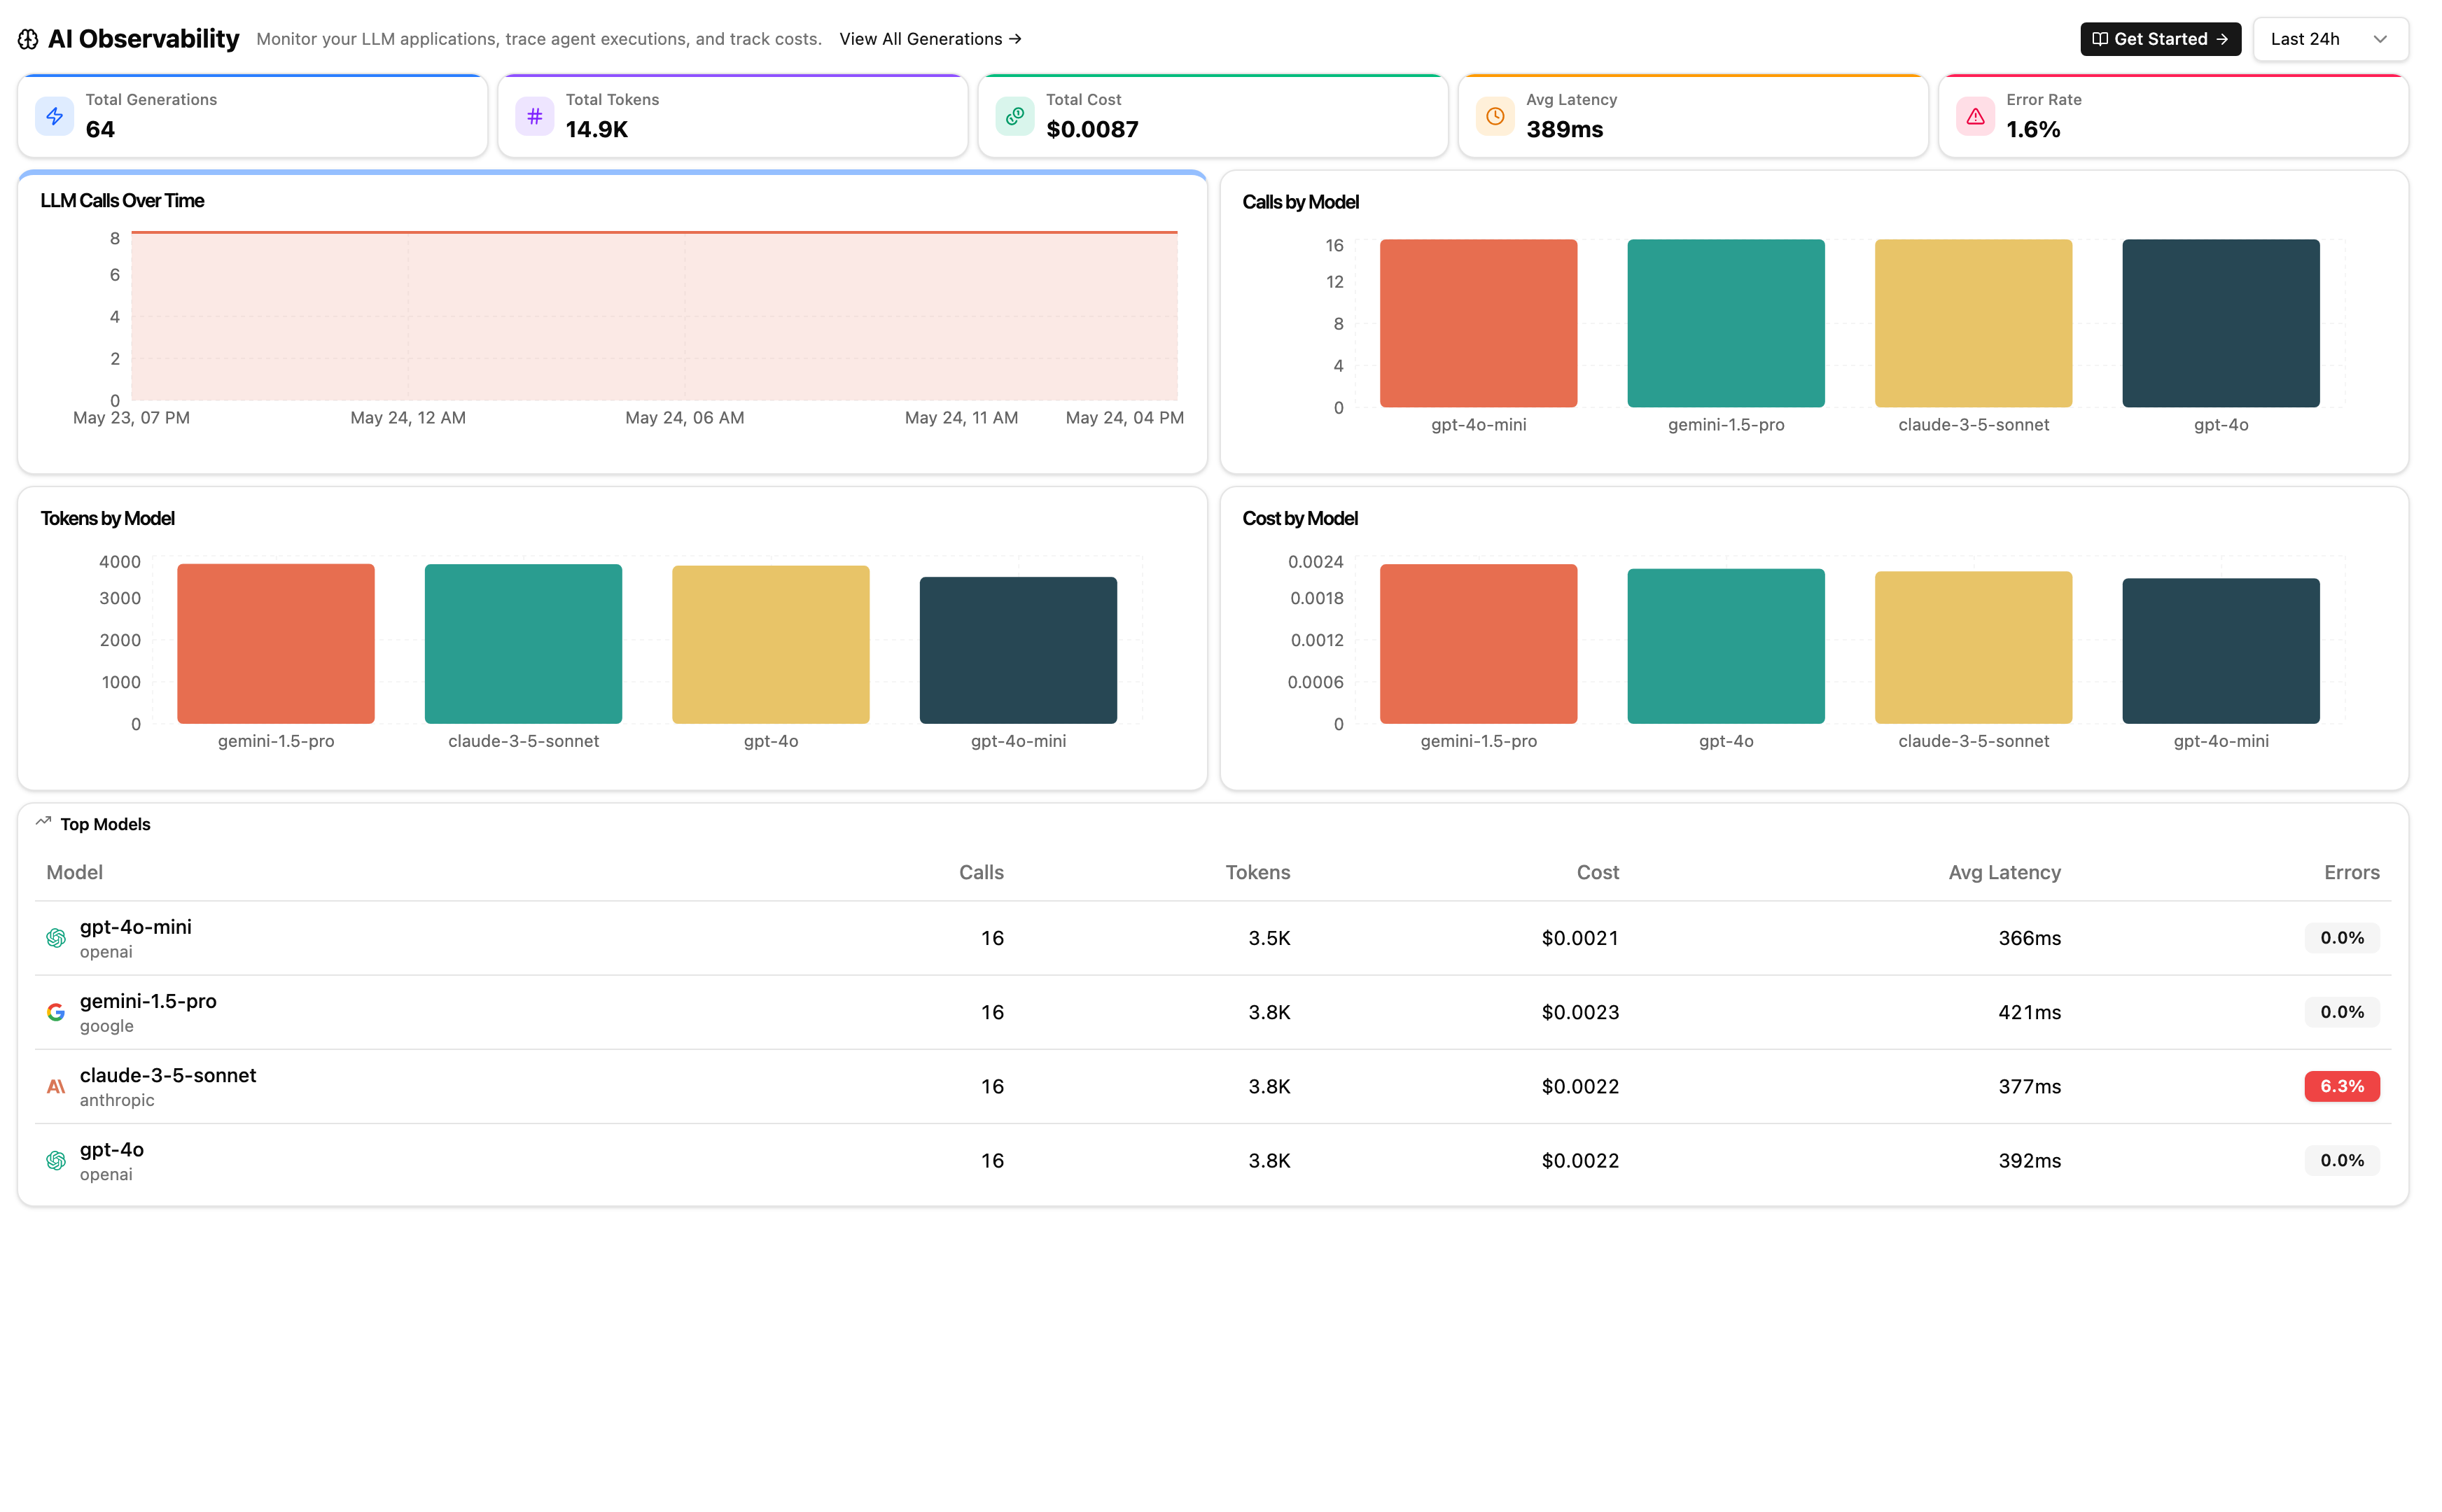Click the Total Tokens hash icon
Viewport: 2442px width, 1512px height.
[x=535, y=116]
